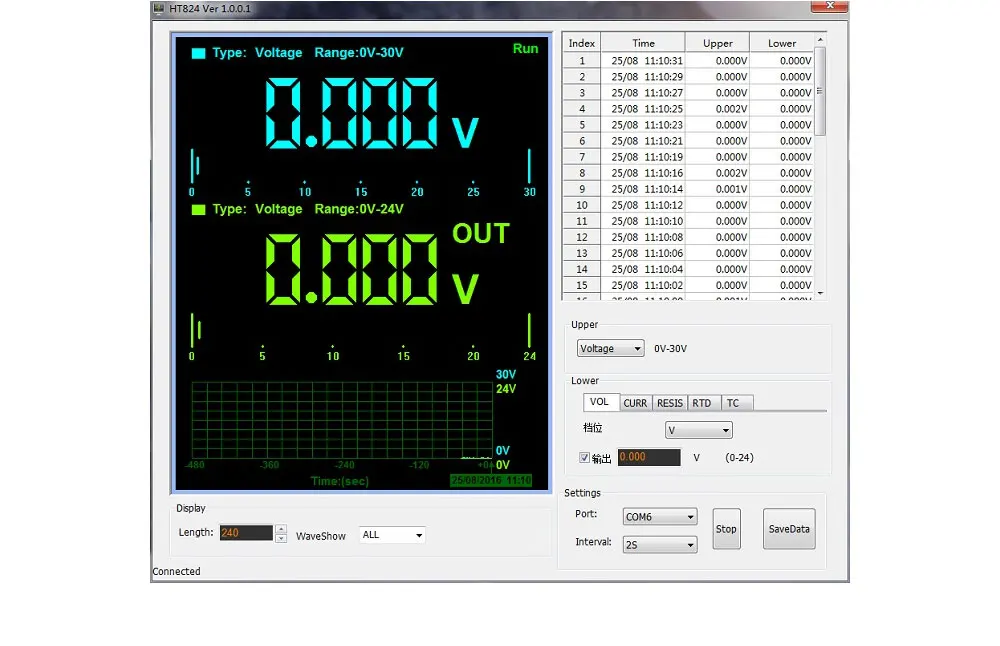The height and width of the screenshot is (646, 1000).
Task: Switch to the VOL tab
Action: point(599,402)
